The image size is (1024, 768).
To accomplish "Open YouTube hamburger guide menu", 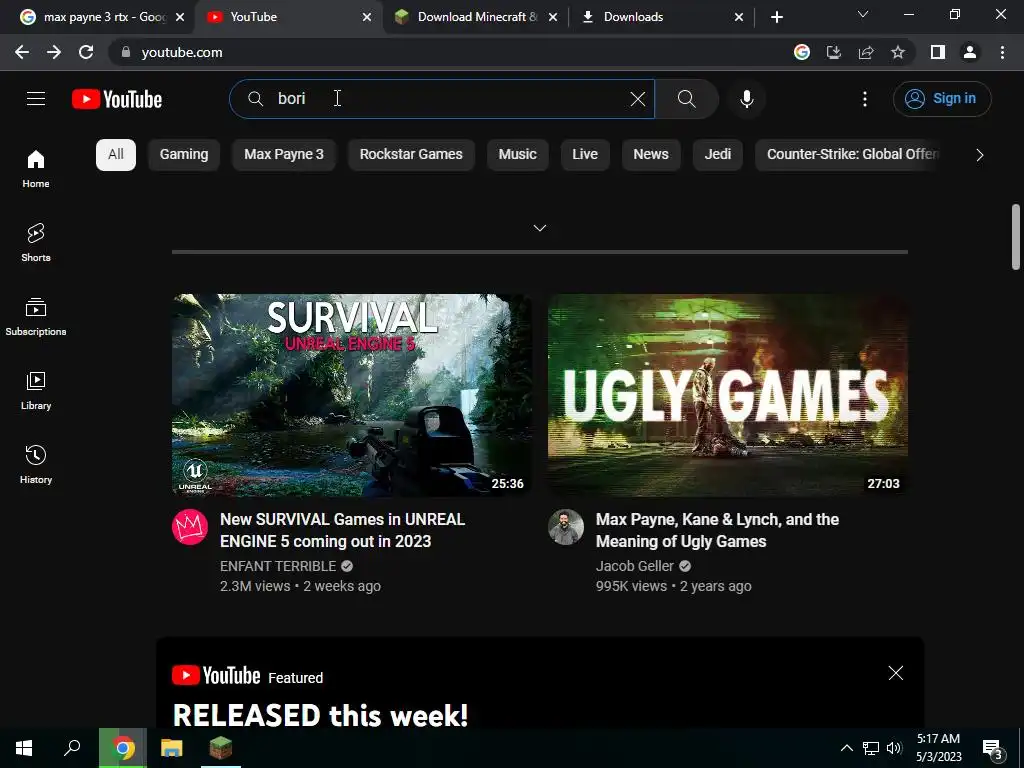I will coord(36,99).
